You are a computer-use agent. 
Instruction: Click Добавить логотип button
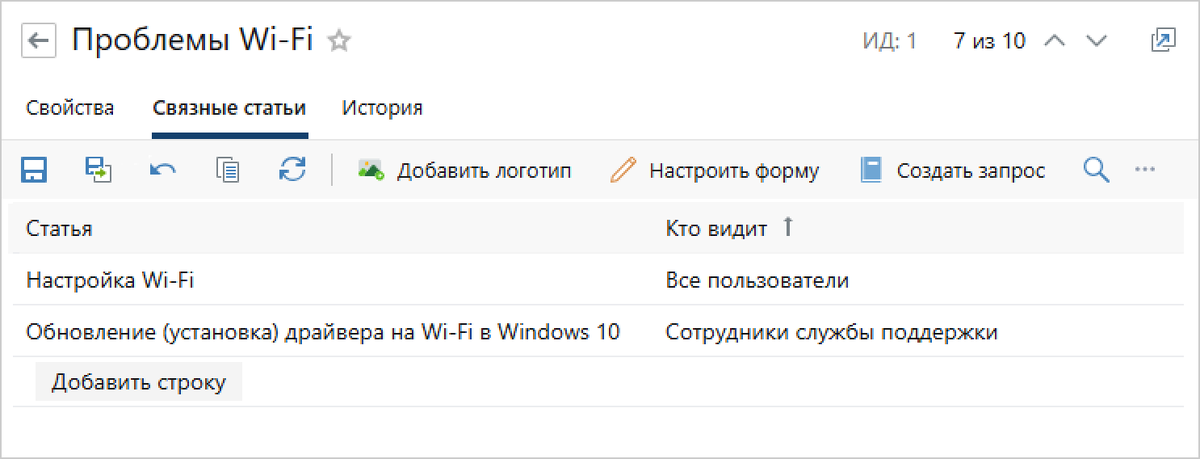click(x=465, y=171)
